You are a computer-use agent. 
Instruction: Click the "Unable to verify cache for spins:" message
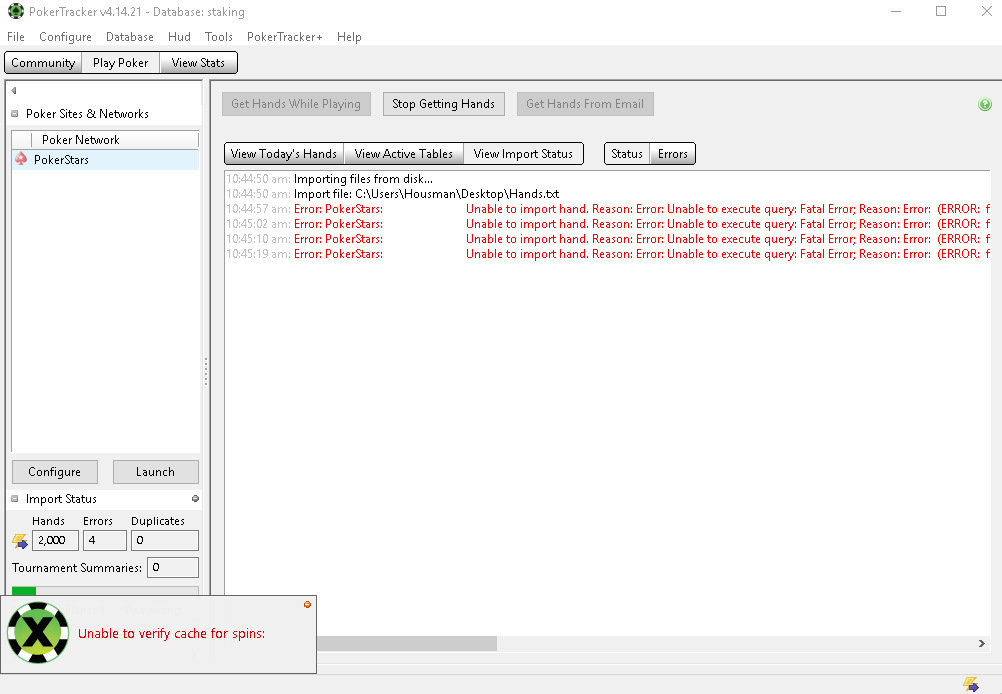pyautogui.click(x=171, y=633)
